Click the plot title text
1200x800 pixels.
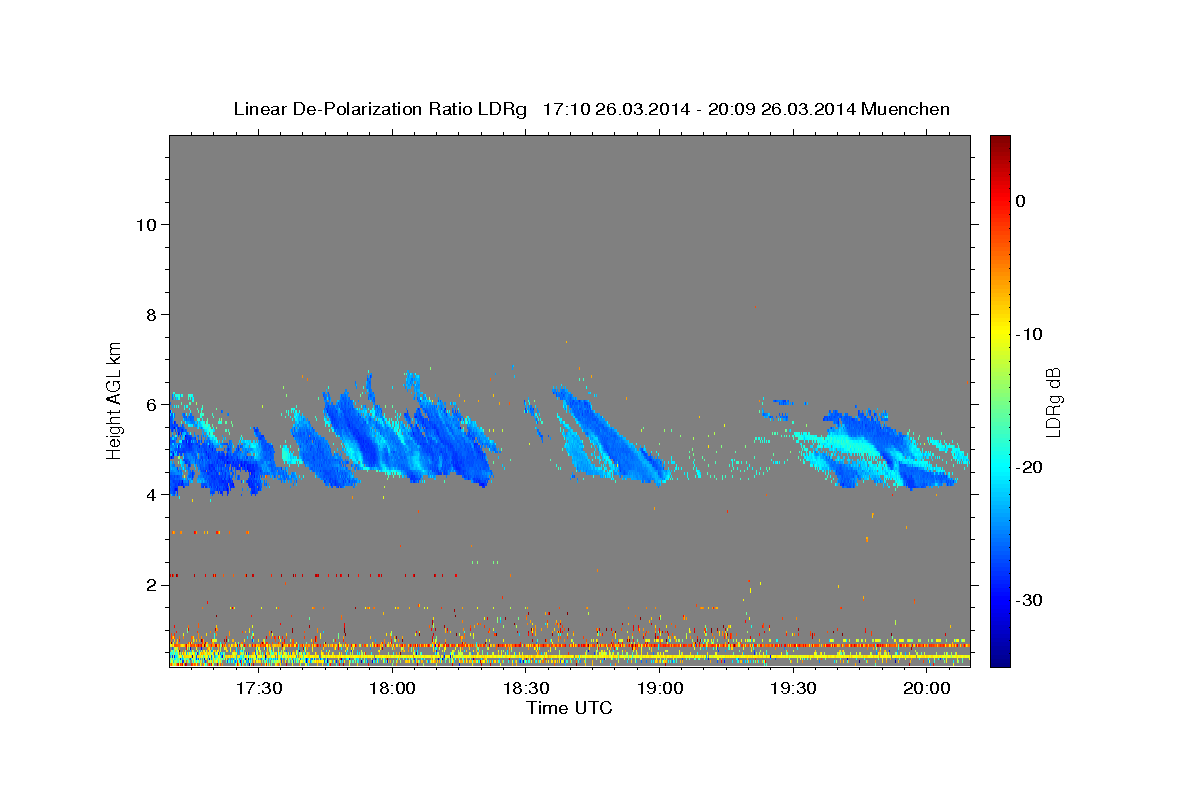591,109
